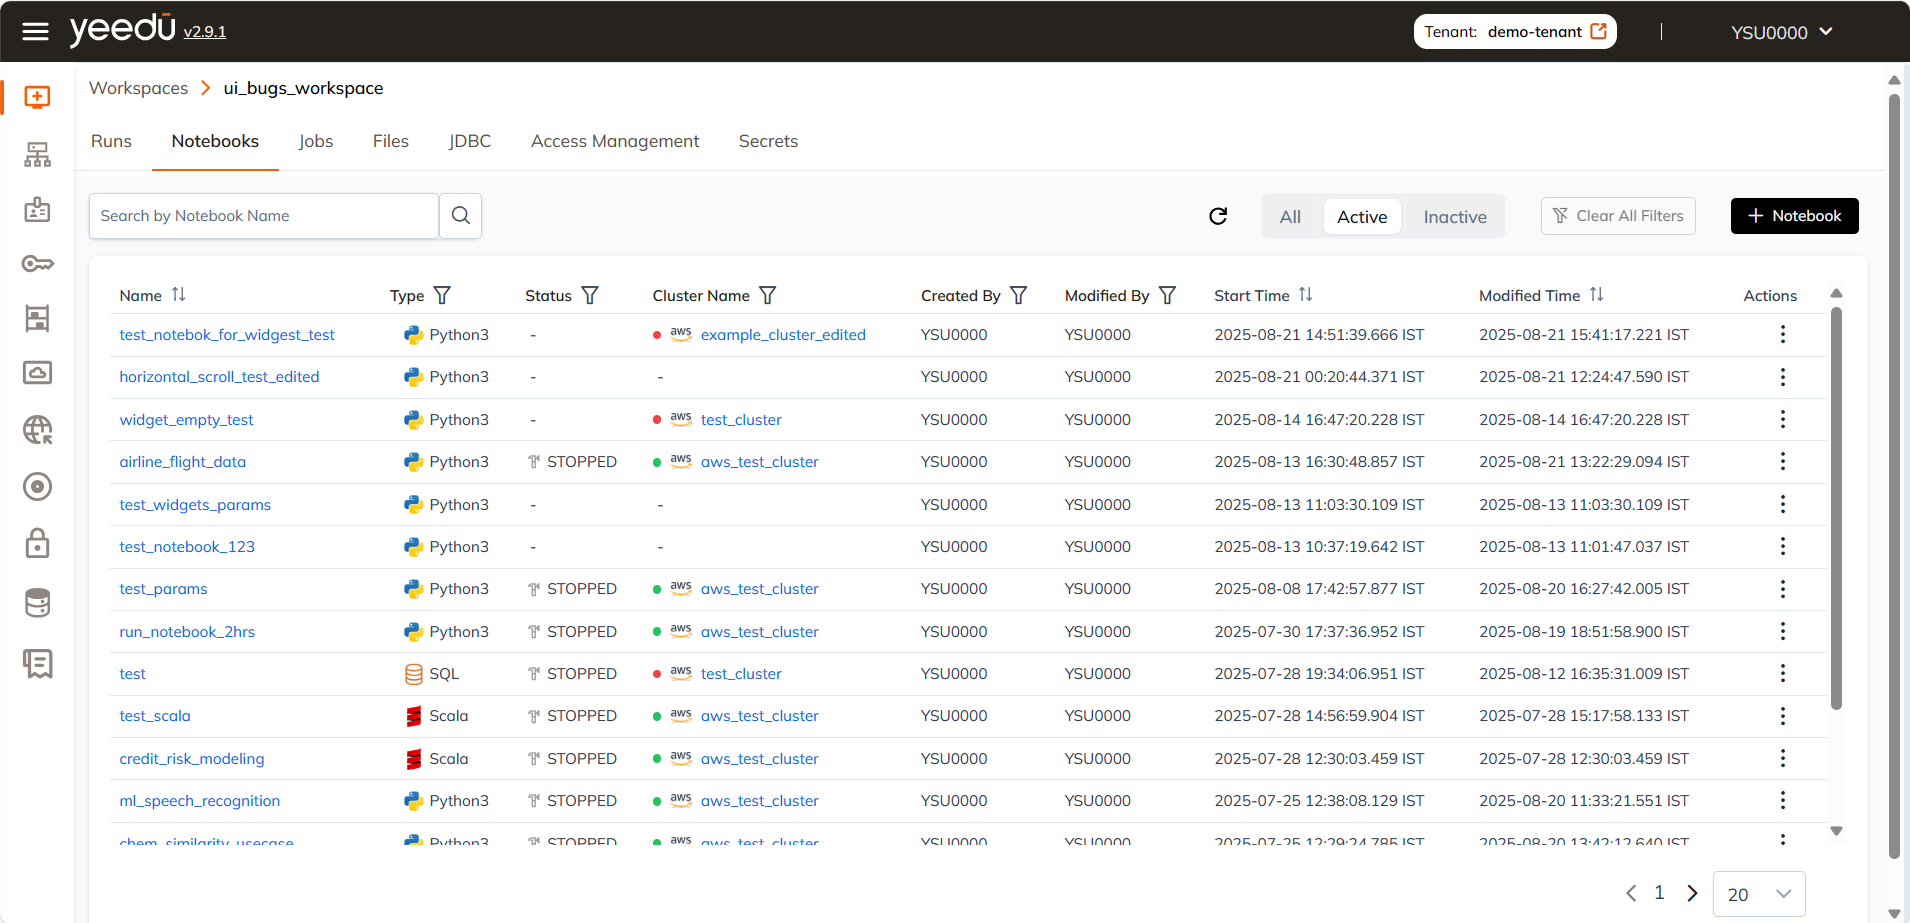This screenshot has width=1910, height=923.
Task: Click the + Notebook button
Action: pos(1794,216)
